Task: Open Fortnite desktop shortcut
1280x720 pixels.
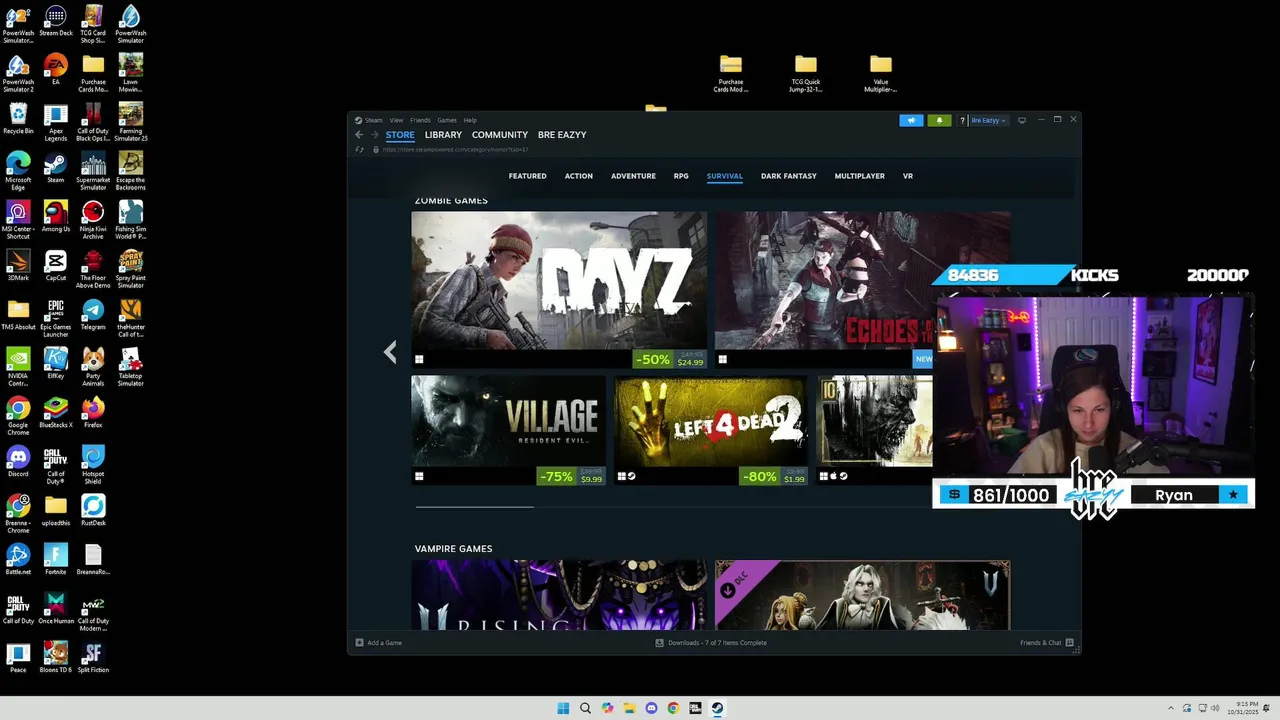Action: (56, 559)
